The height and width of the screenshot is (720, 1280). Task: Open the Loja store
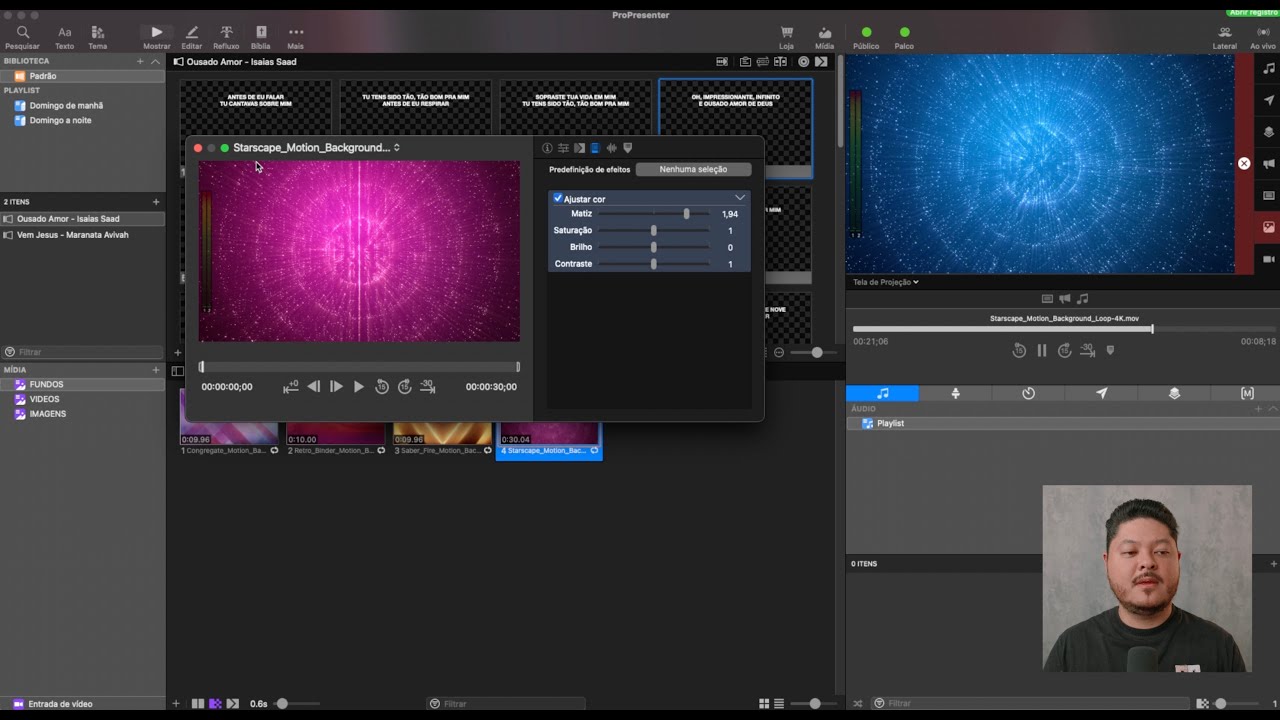pyautogui.click(x=787, y=37)
